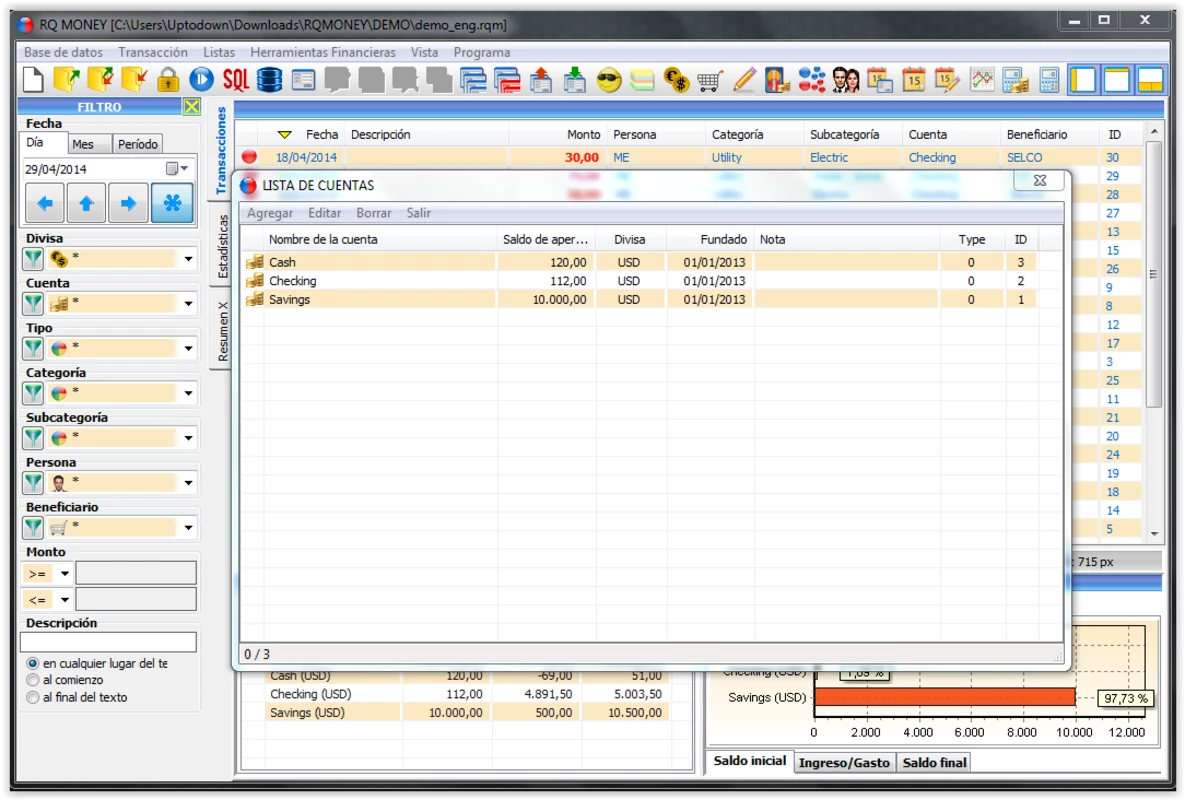Open the line chart statistics icon
Image resolution: width=1185 pixels, height=800 pixels.
(982, 79)
